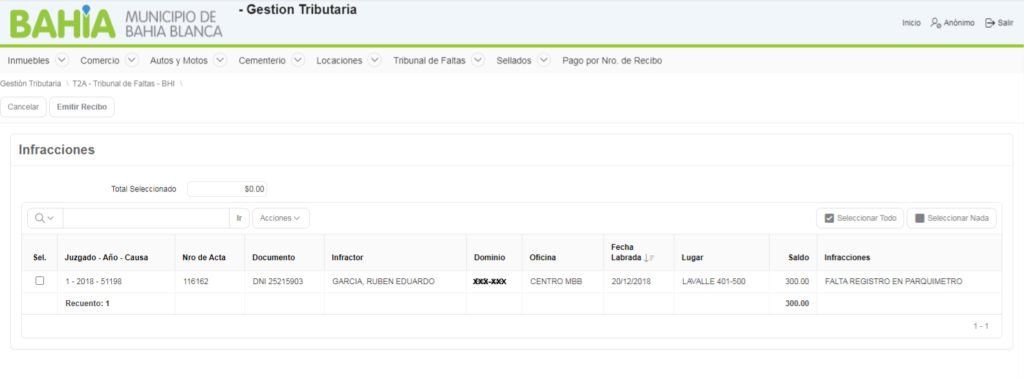Click the 1 - 2018 - 51198 cell
Image resolution: width=1024 pixels, height=378 pixels.
pos(93,281)
